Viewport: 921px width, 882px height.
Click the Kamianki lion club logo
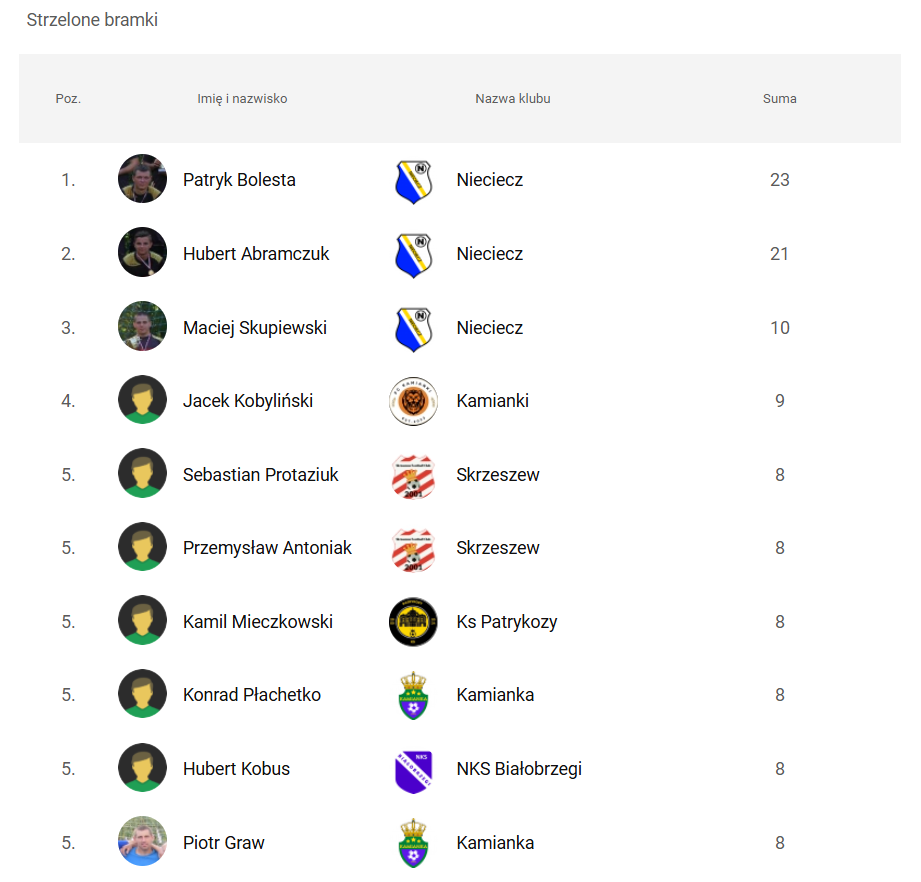coord(414,401)
